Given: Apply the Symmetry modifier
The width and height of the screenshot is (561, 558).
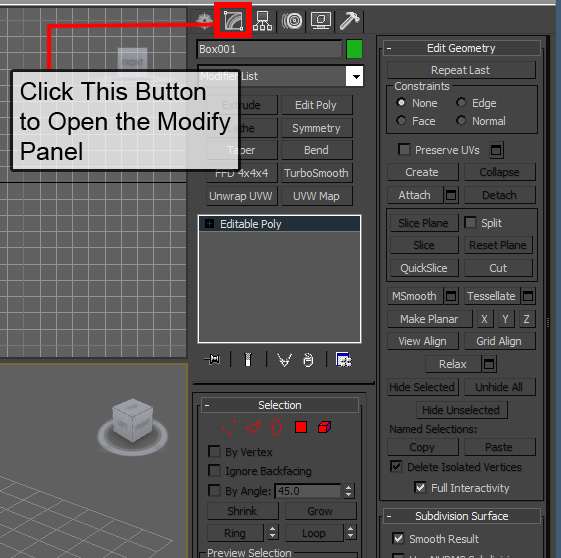Looking at the screenshot, I should 316,128.
